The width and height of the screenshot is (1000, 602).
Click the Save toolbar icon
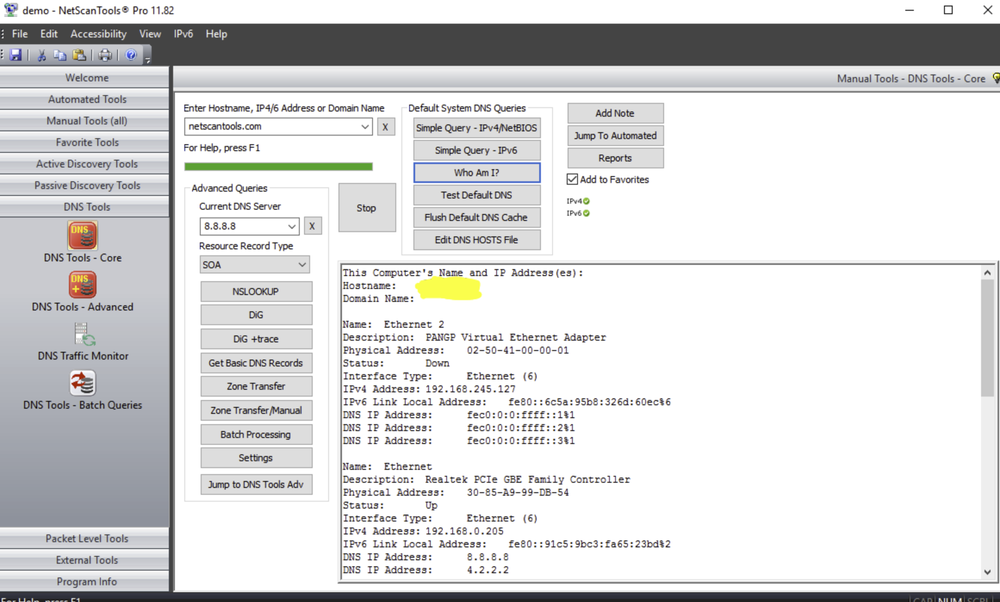click(16, 55)
